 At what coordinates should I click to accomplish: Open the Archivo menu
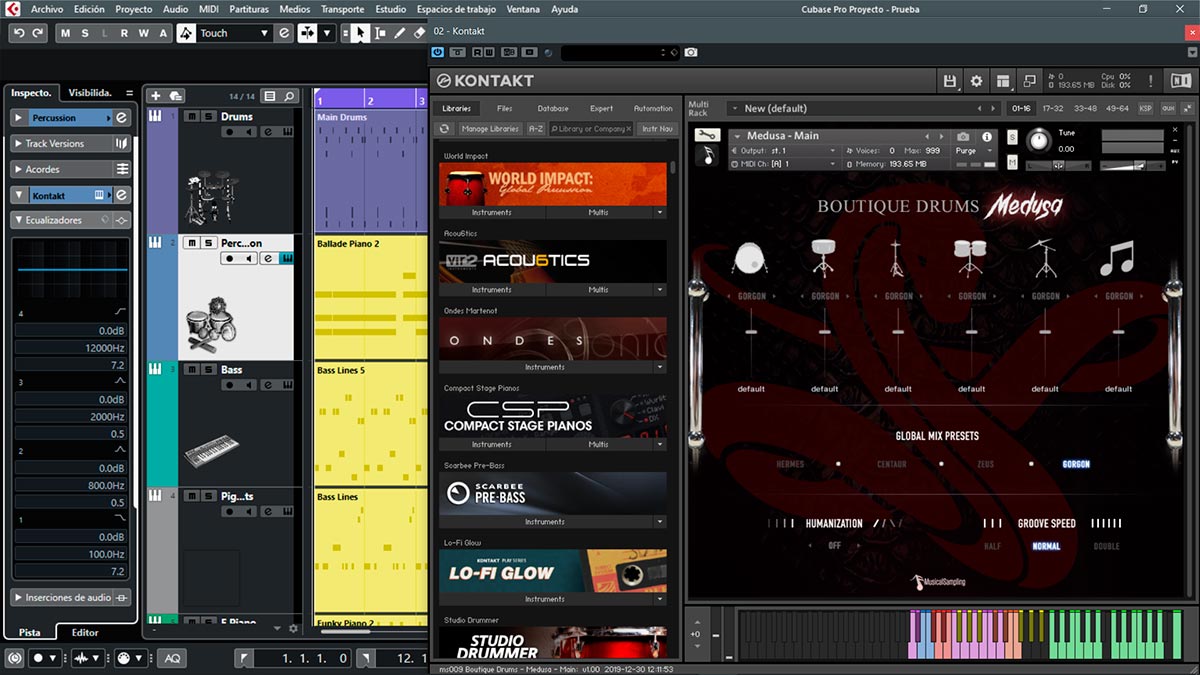47,9
